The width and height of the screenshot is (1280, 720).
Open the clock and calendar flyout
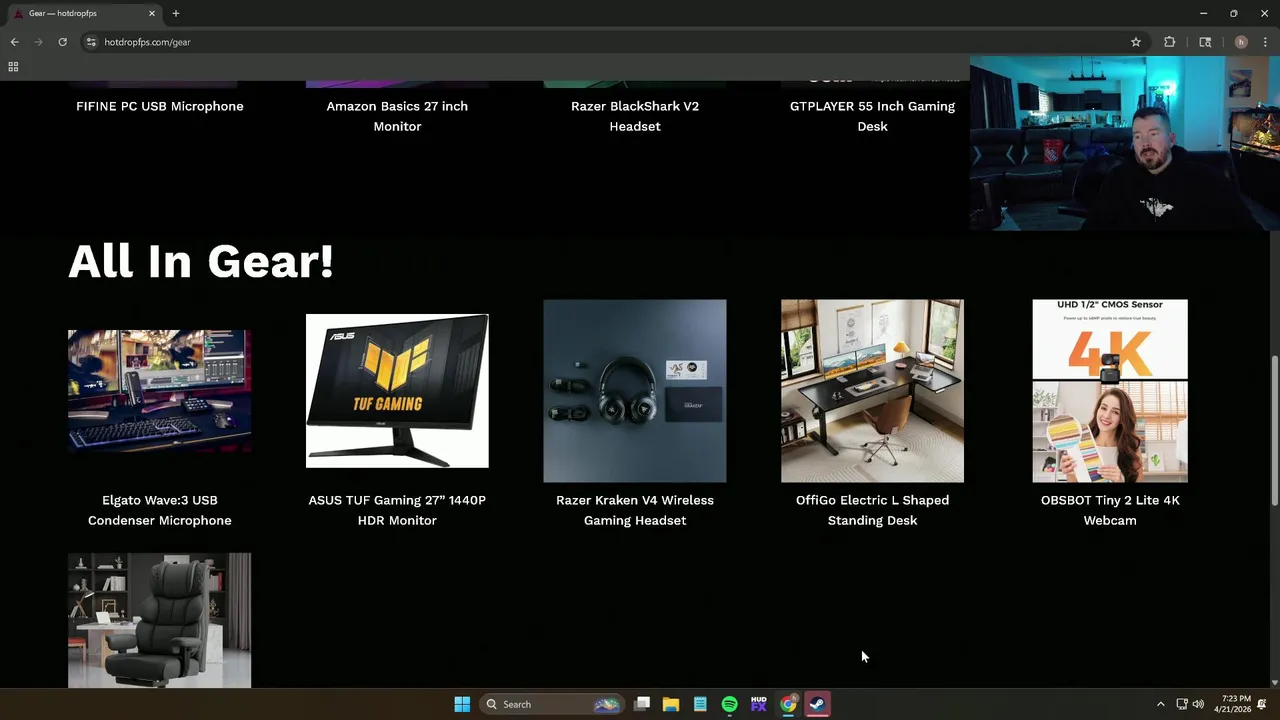pyautogui.click(x=1233, y=704)
